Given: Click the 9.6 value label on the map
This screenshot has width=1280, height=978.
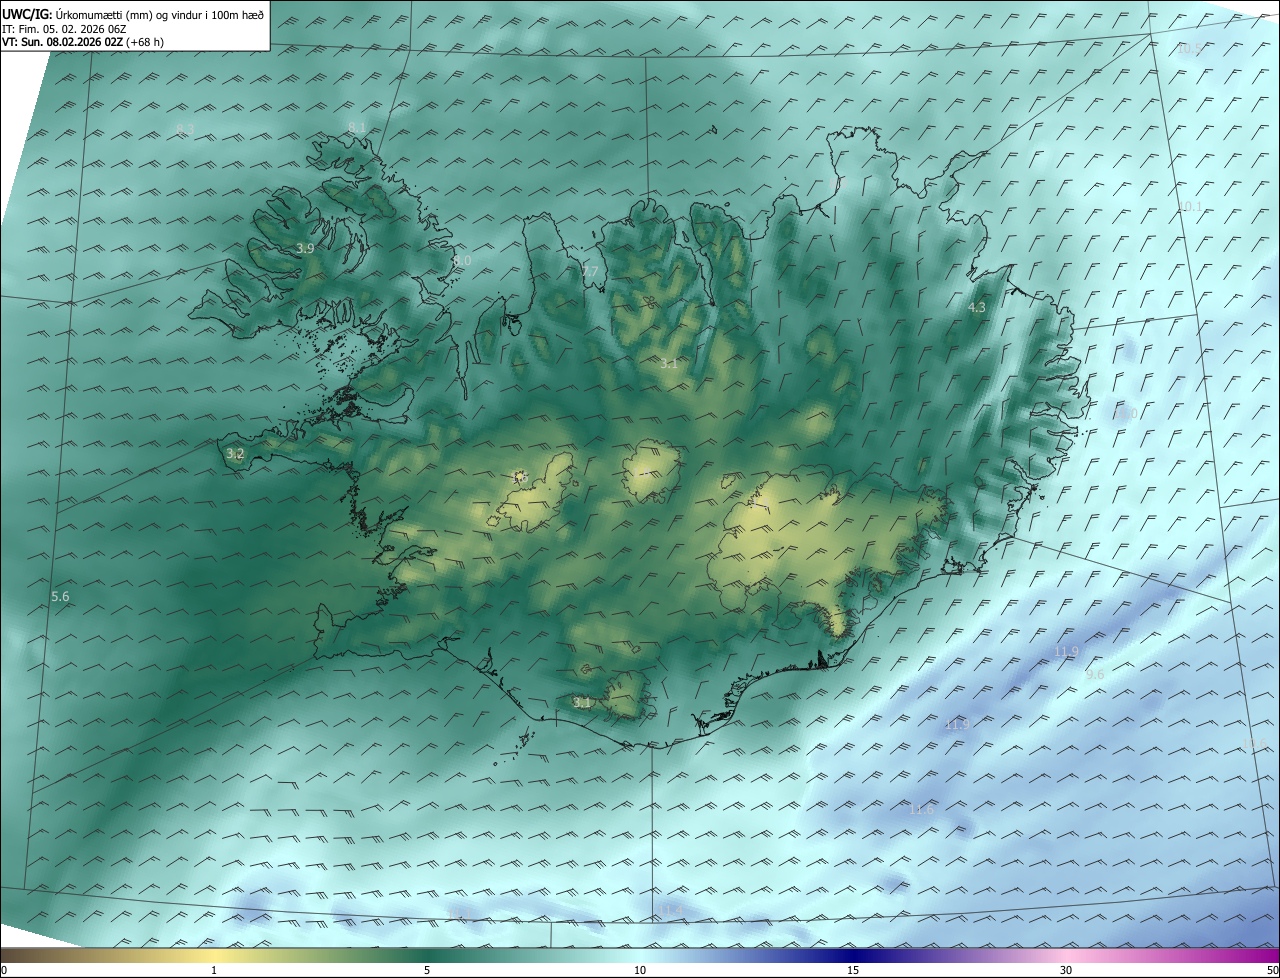Looking at the screenshot, I should point(1095,675).
